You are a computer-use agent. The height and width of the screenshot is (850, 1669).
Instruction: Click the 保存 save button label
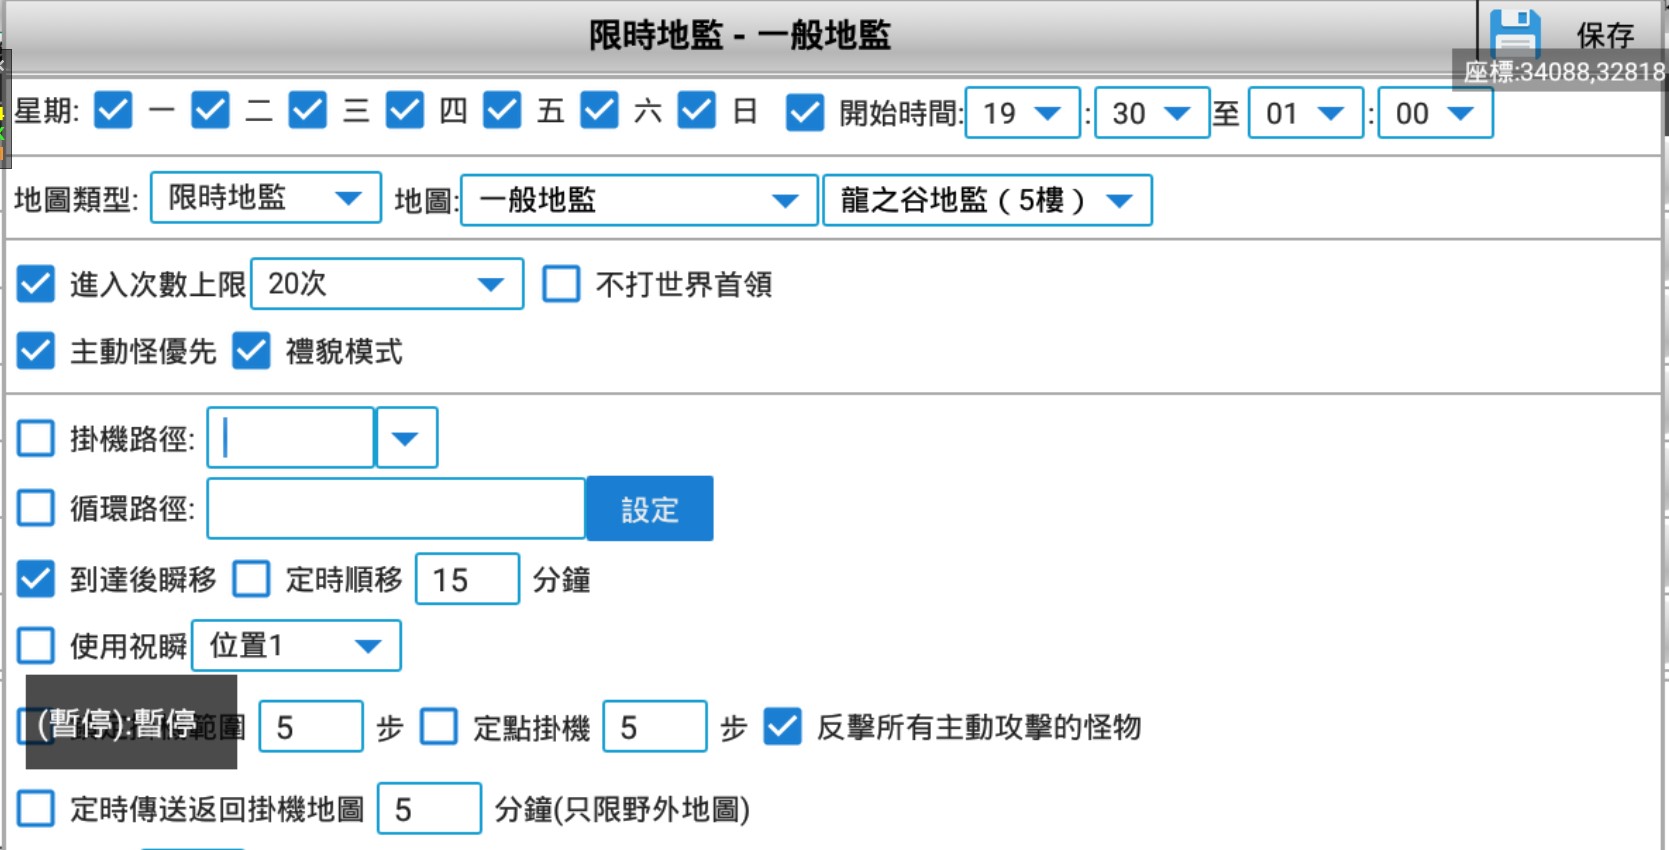[1605, 36]
